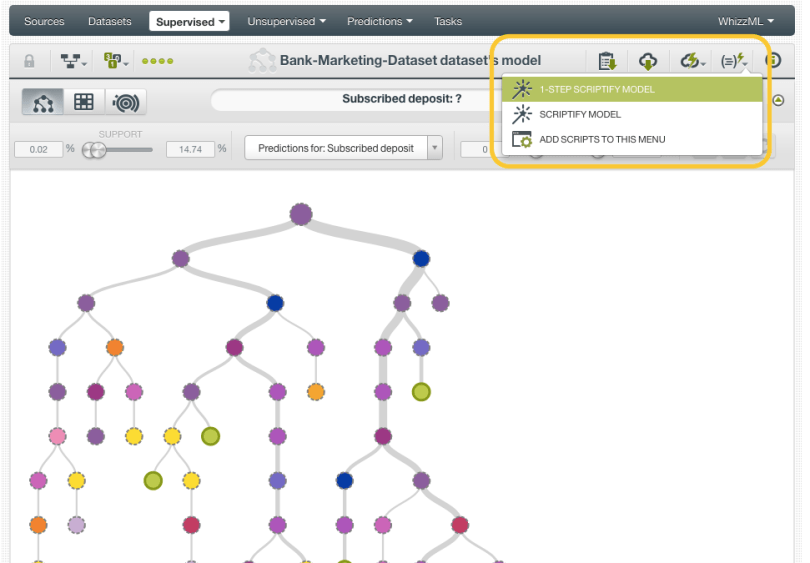
Task: Click the root node of decision tree
Action: click(x=301, y=214)
